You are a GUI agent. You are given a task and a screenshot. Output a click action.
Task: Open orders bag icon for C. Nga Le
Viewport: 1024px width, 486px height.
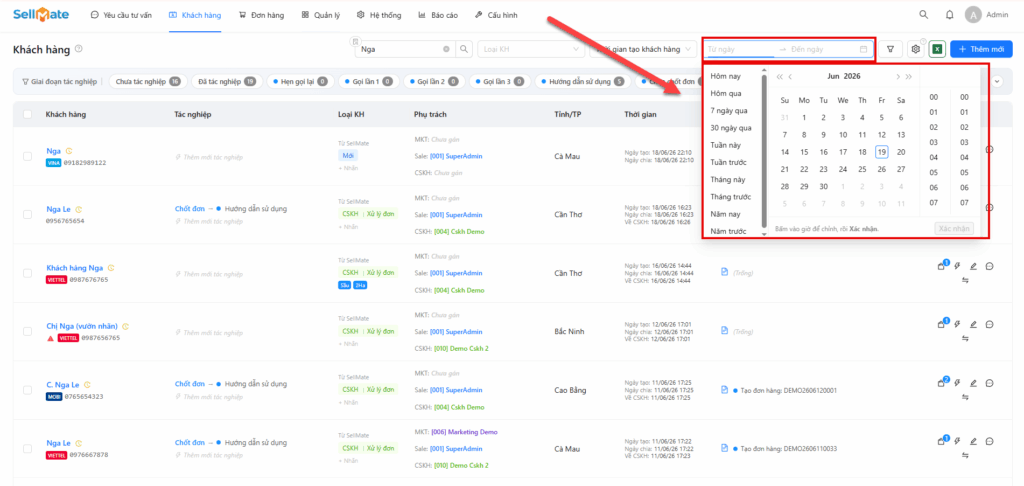pyautogui.click(x=942, y=383)
